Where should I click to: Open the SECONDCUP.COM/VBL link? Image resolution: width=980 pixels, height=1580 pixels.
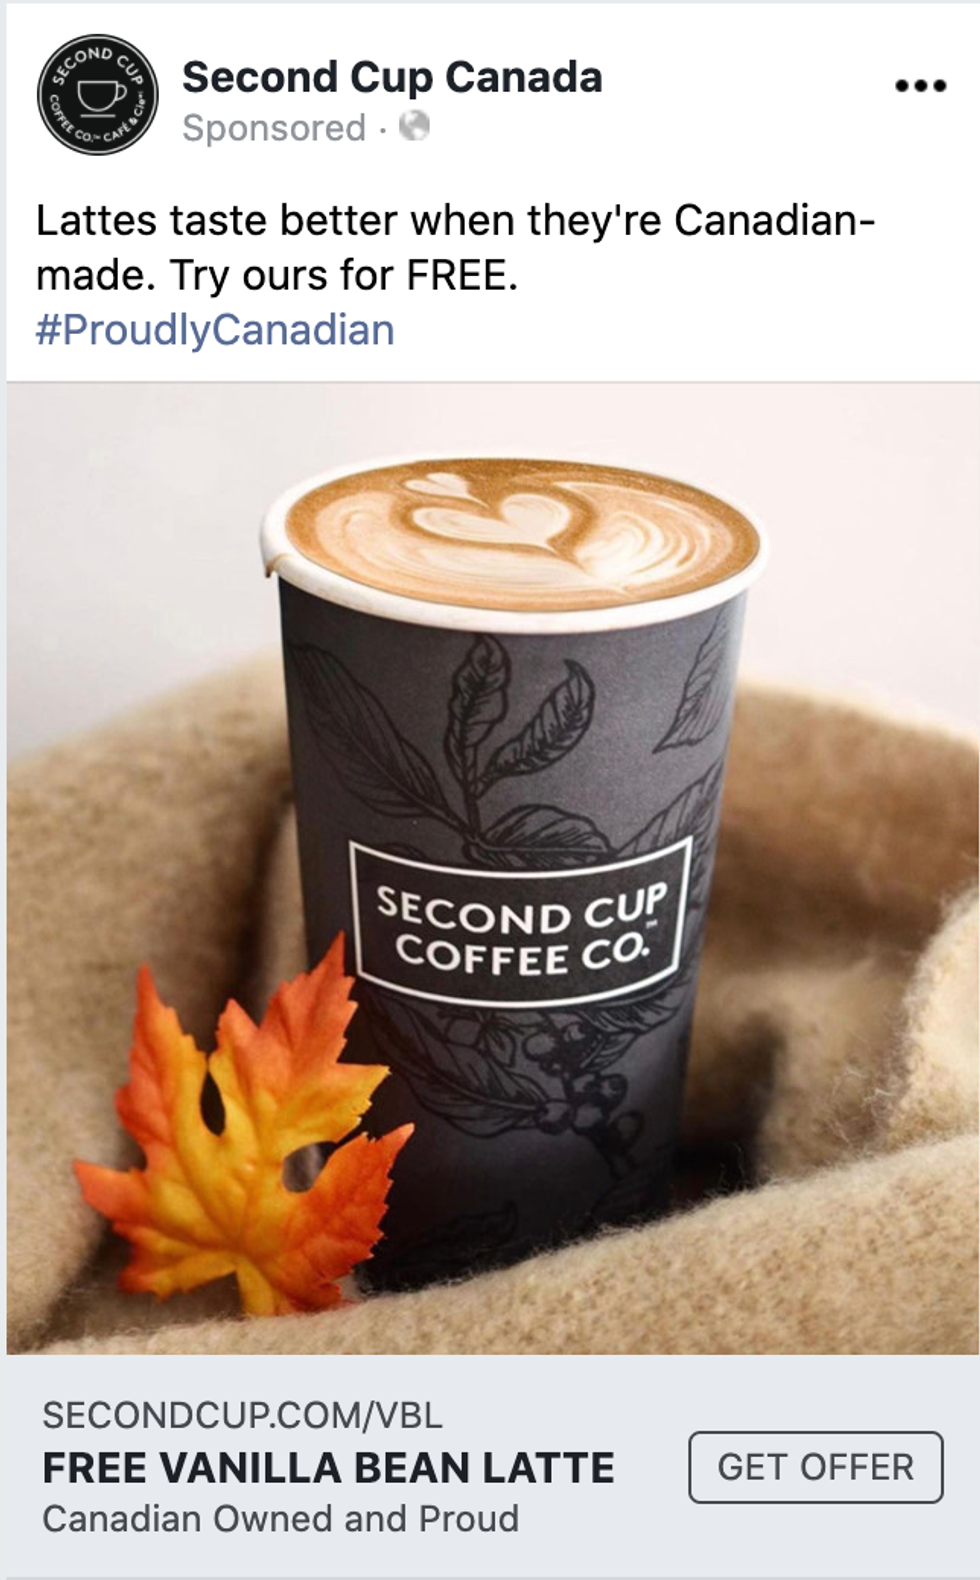click(x=242, y=1414)
